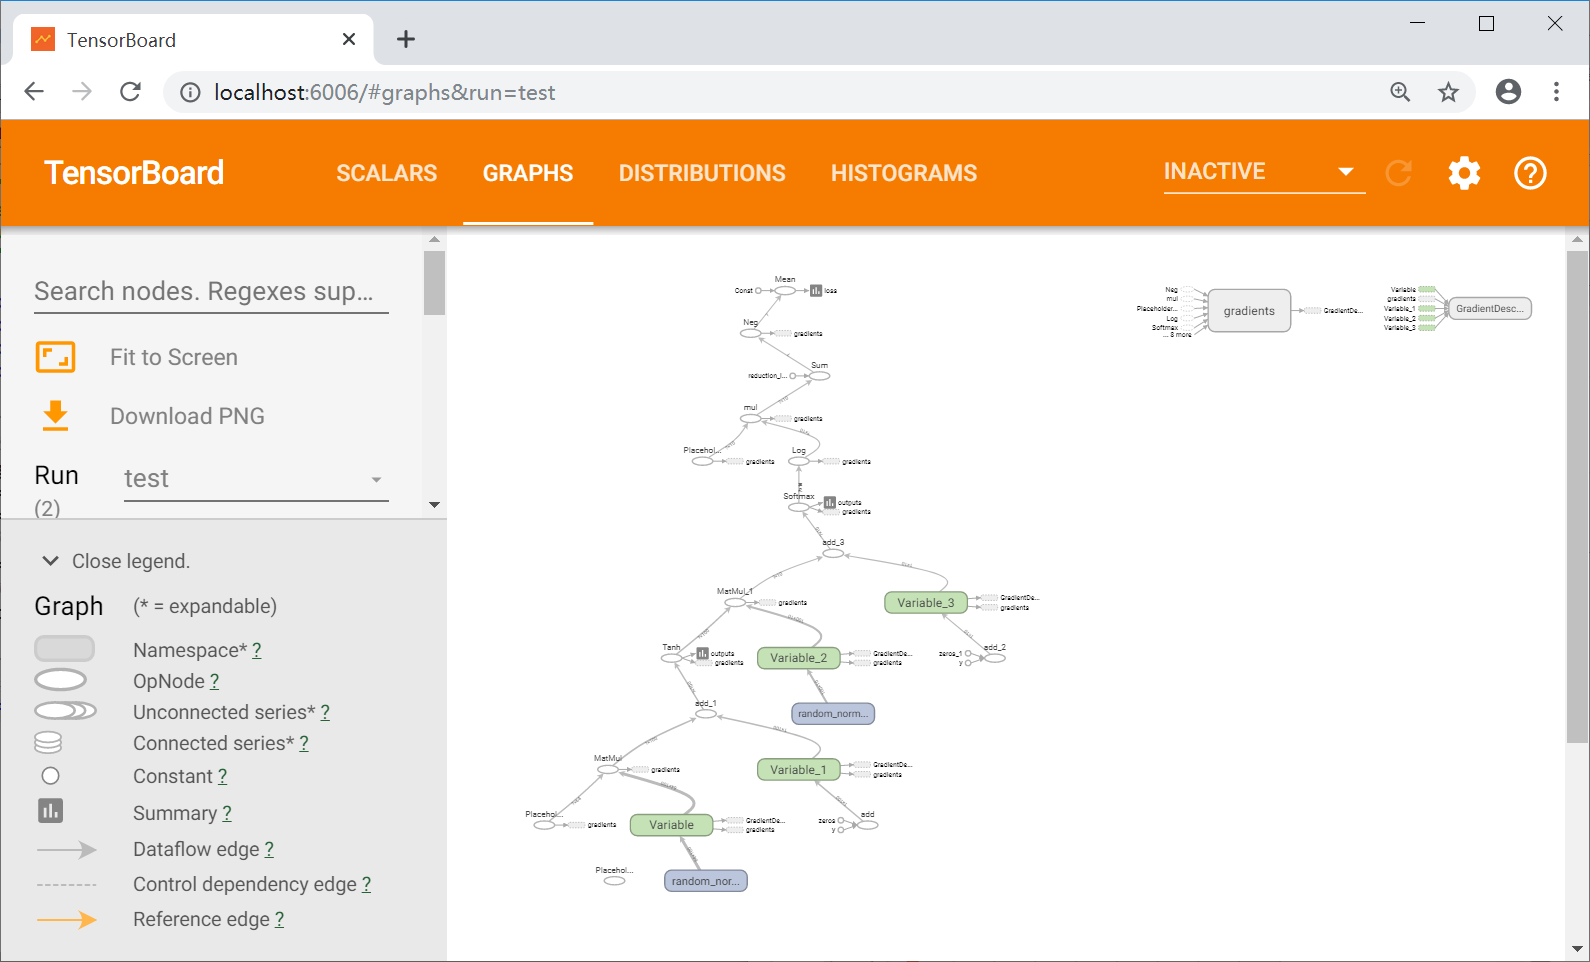
Task: Click the Download PNG arrow icon
Action: click(55, 415)
